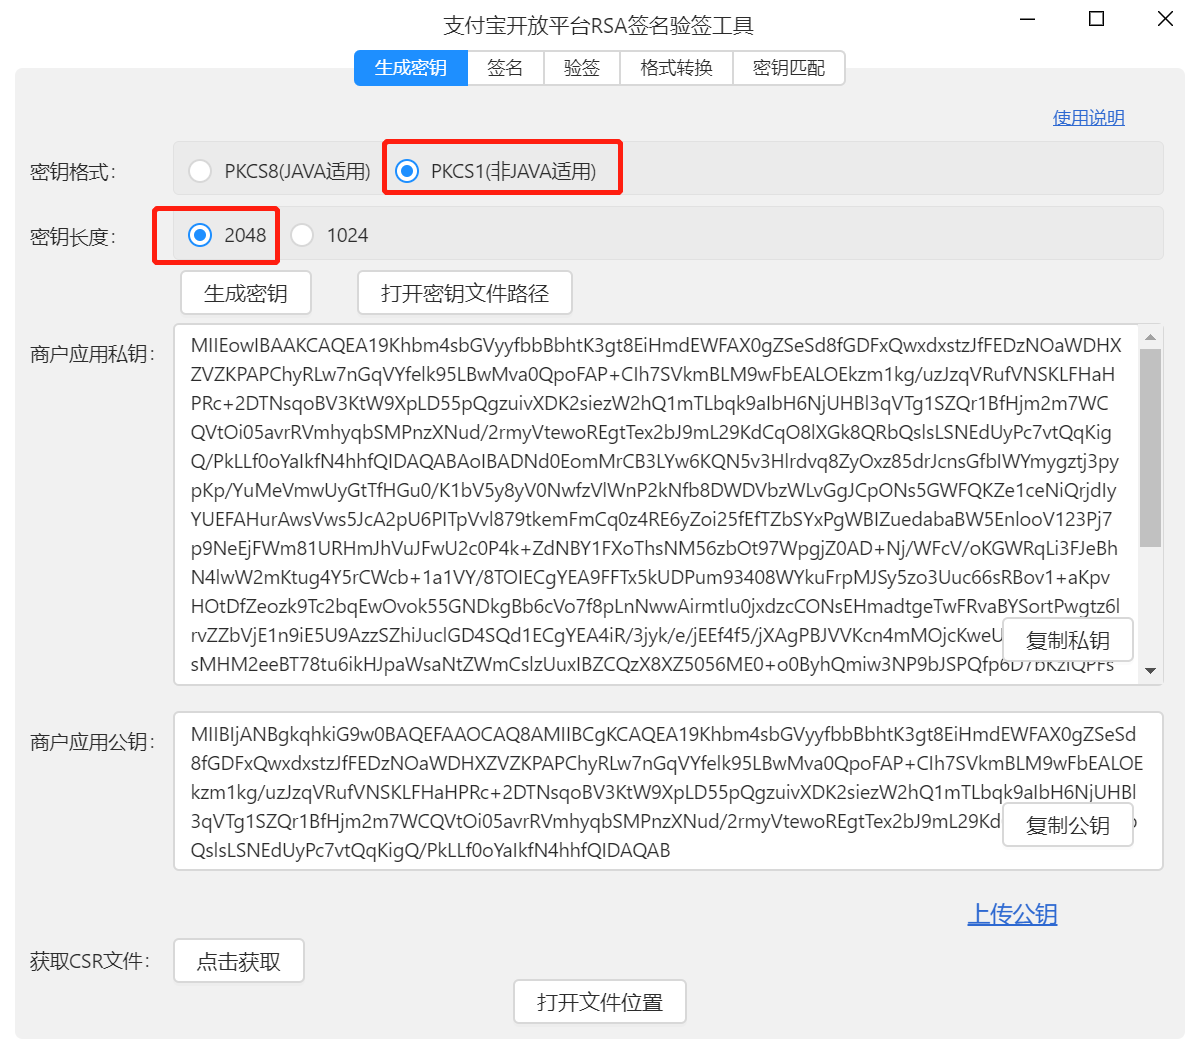Minimize the RSA tool window
The height and width of the screenshot is (1050, 1200).
click(x=1028, y=19)
